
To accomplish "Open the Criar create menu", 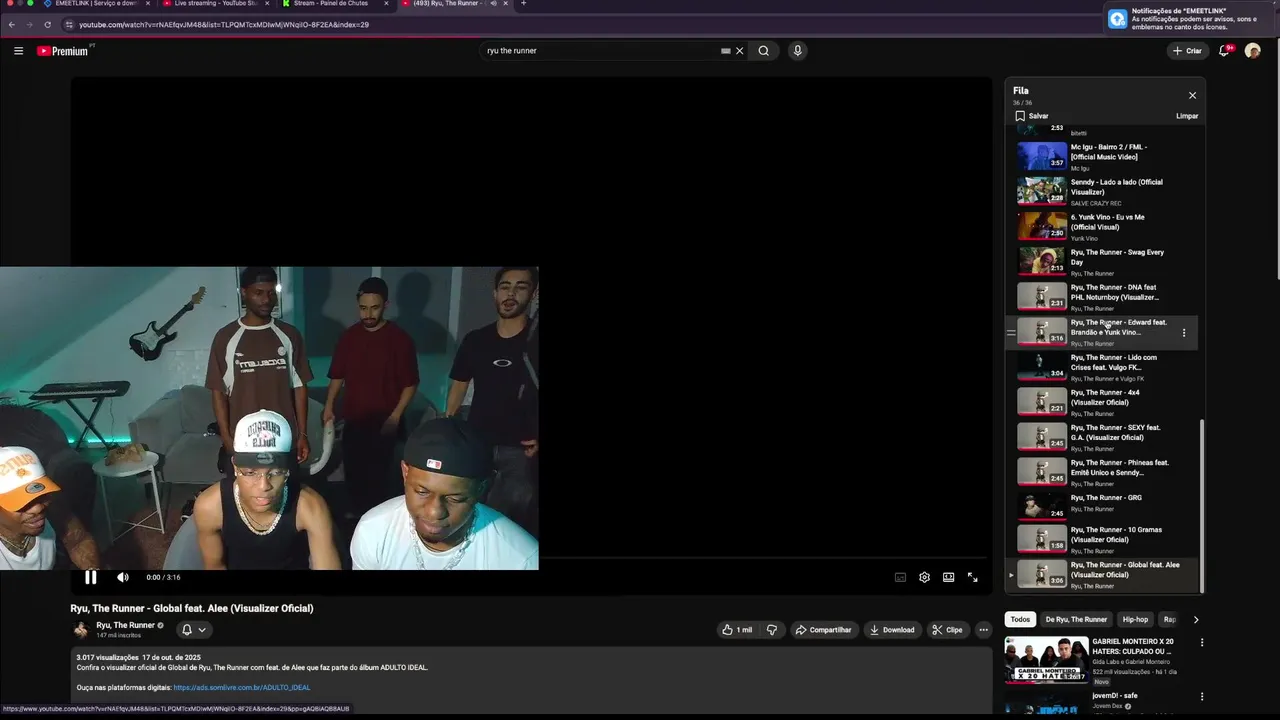I will click(x=1187, y=51).
